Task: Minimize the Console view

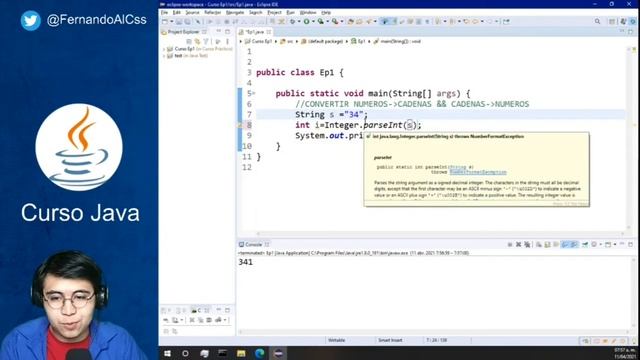Action: point(622,244)
